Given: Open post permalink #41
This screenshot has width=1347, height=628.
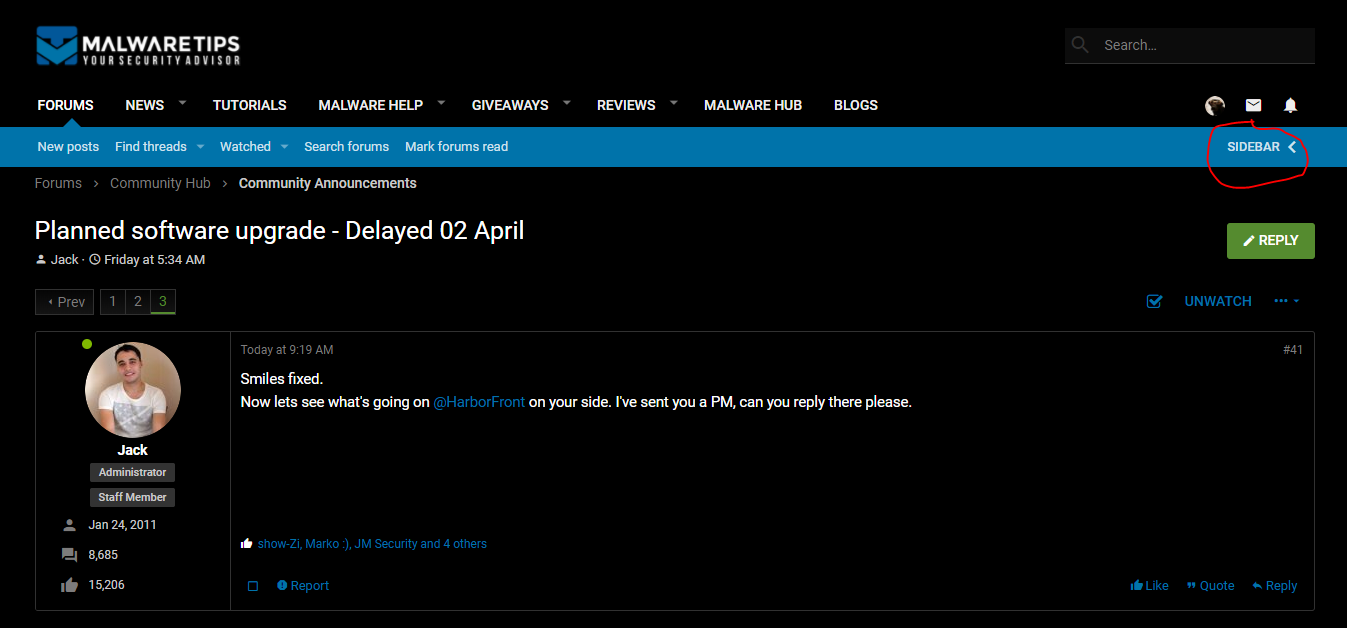Looking at the screenshot, I should [1293, 350].
